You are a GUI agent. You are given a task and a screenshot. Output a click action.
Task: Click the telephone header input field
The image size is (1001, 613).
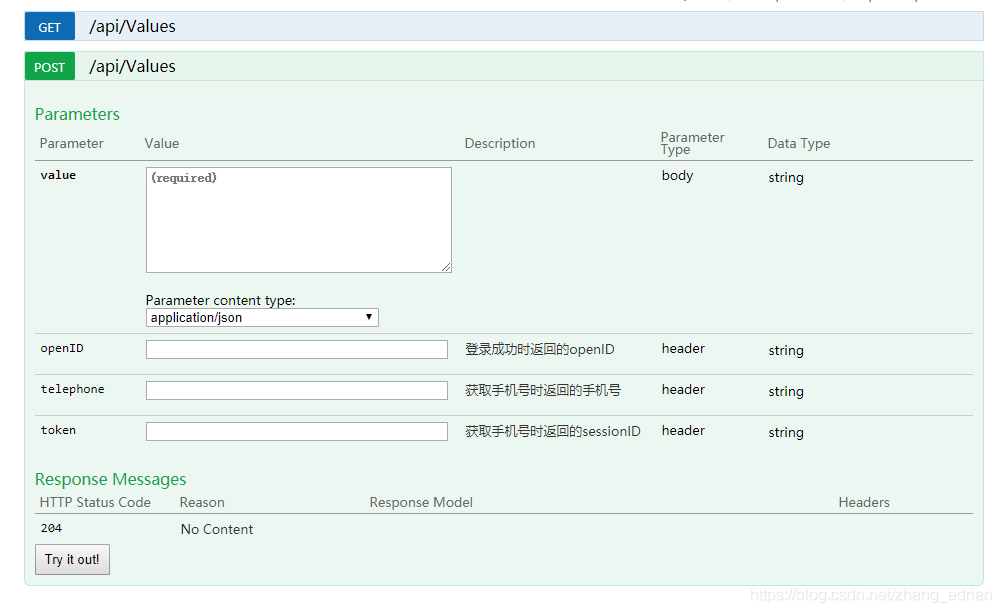pos(297,391)
